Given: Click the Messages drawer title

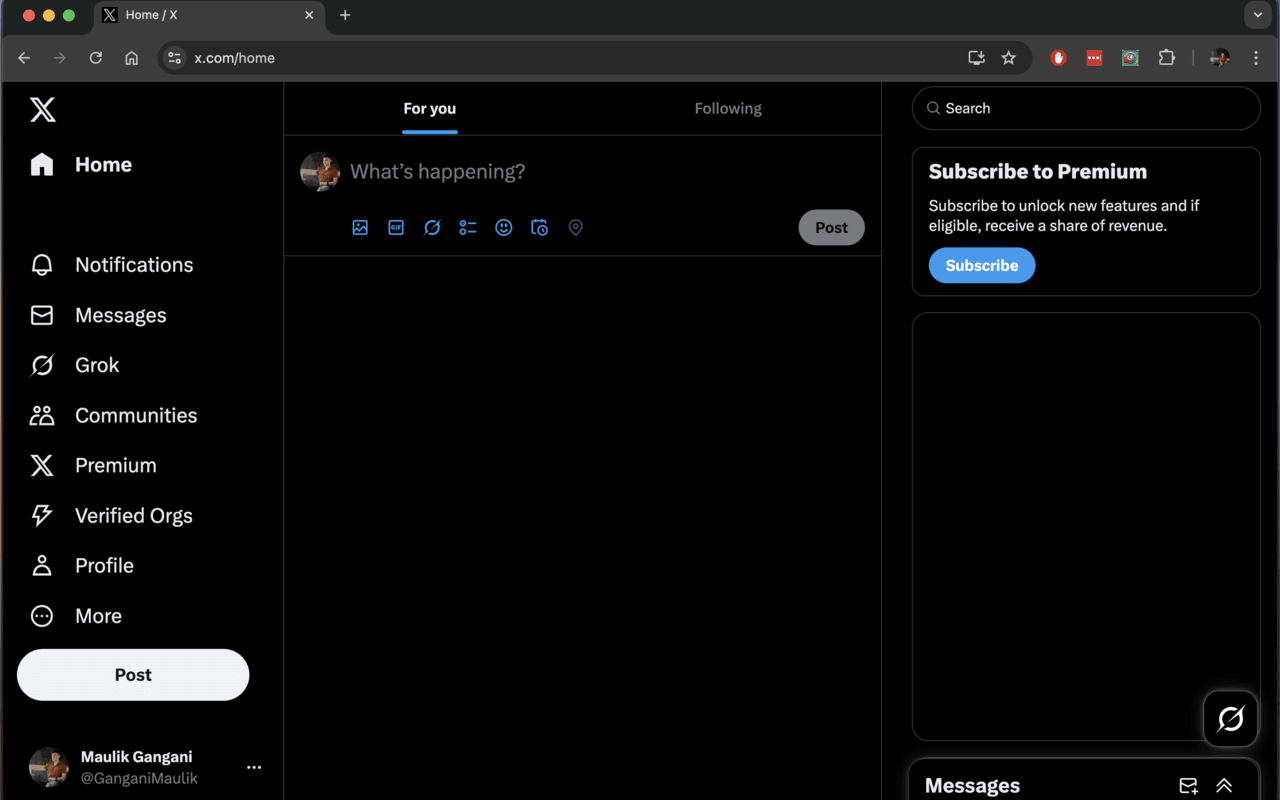Looking at the screenshot, I should click(x=972, y=786).
